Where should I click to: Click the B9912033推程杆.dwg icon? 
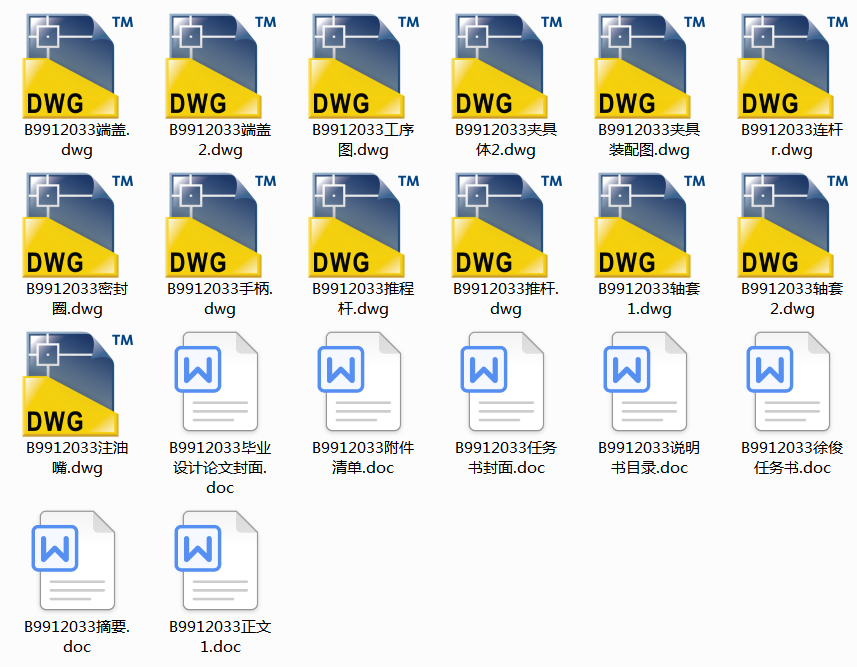(x=363, y=225)
